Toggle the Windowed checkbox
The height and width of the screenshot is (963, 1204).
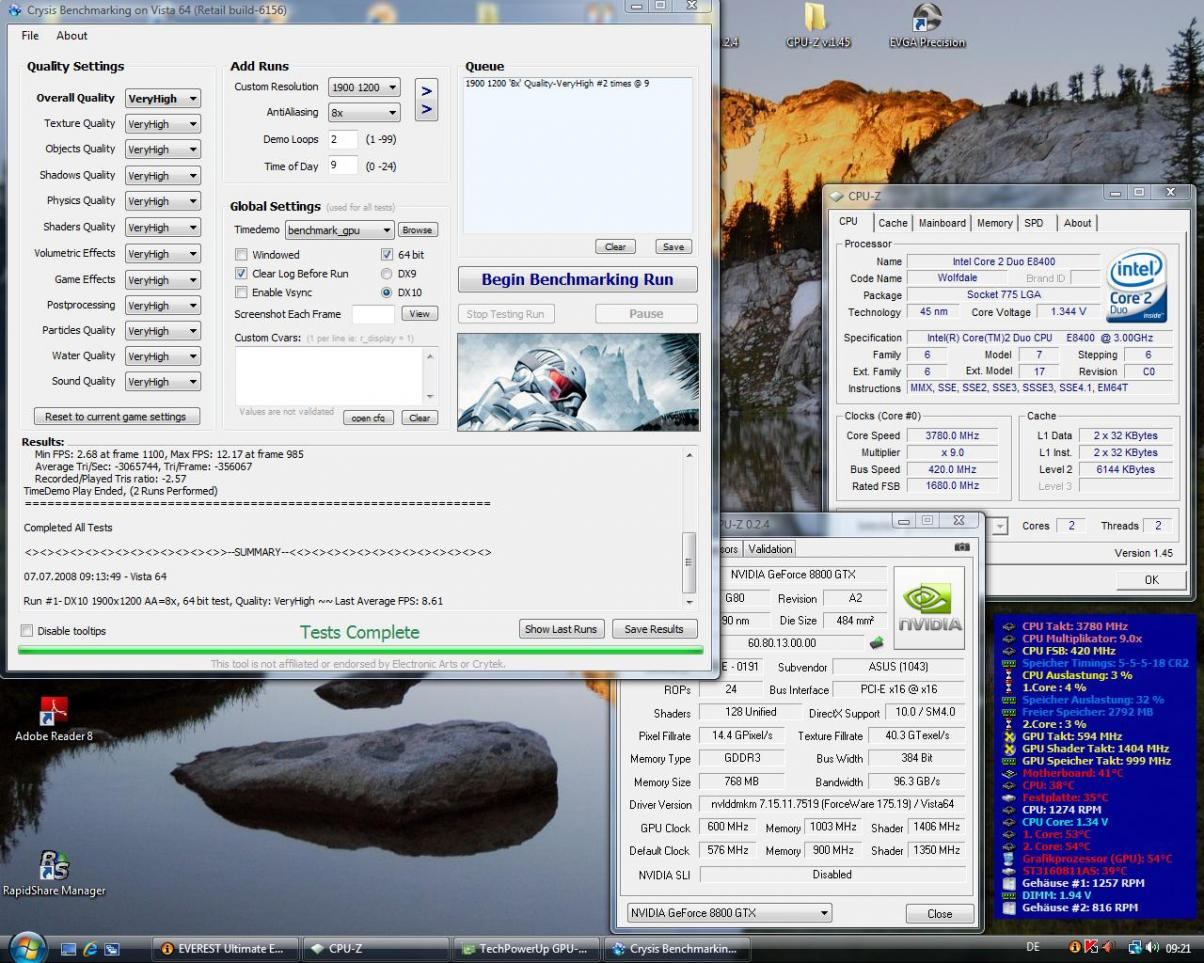(241, 255)
